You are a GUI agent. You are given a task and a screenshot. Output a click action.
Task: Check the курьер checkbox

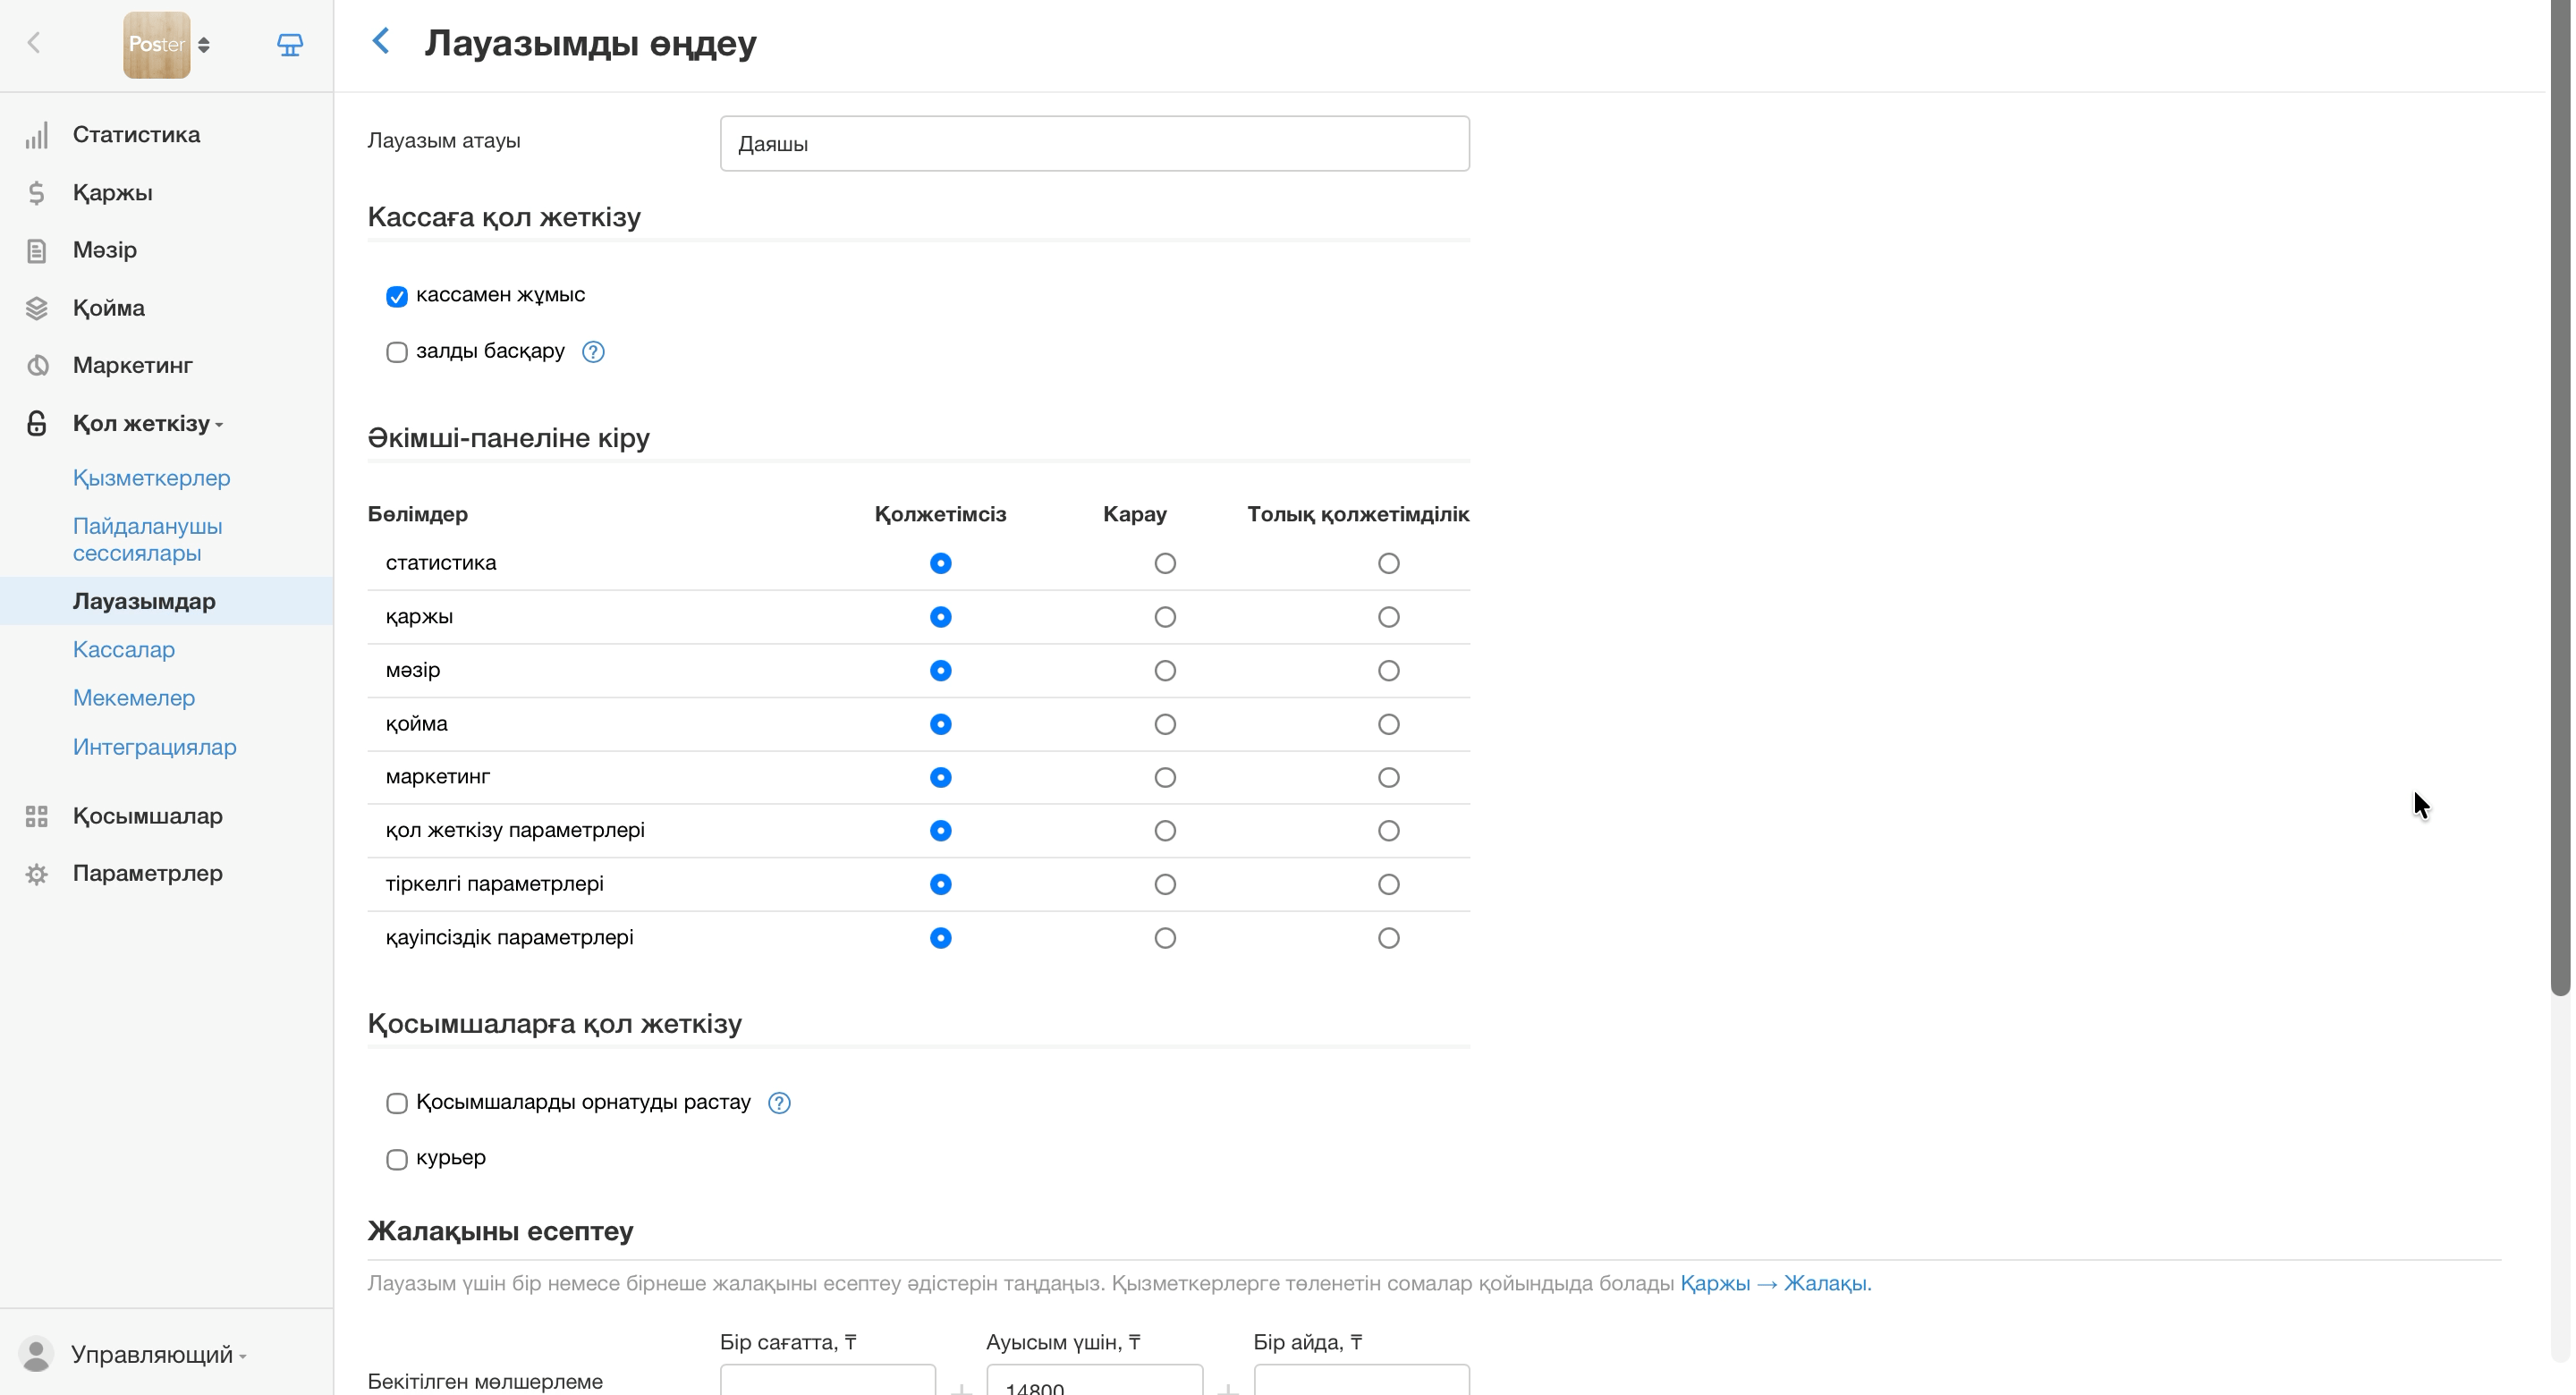pyautogui.click(x=396, y=1159)
